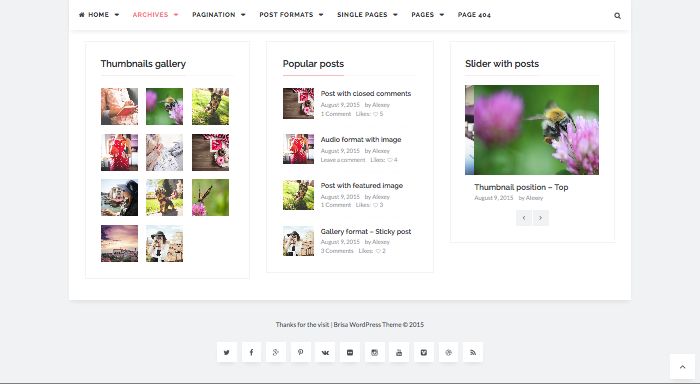
Task: Go to previous slide in posts slider
Action: 524,218
